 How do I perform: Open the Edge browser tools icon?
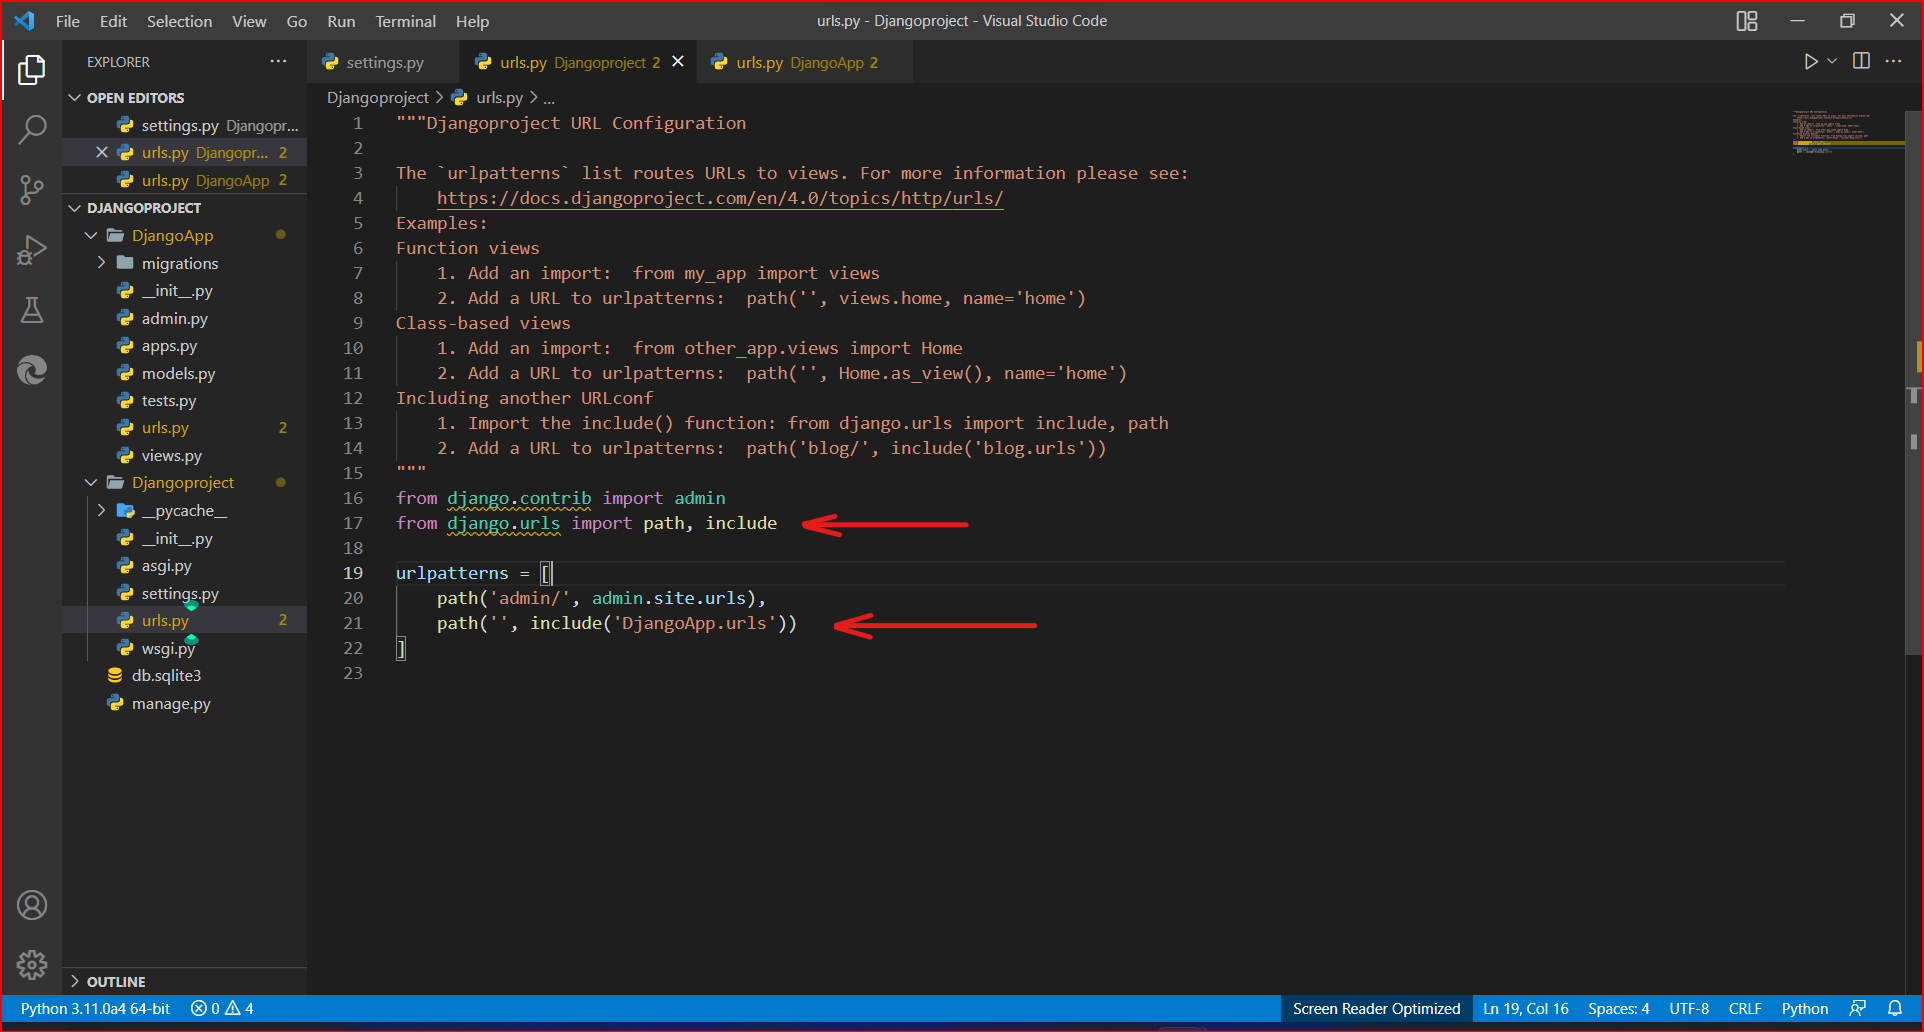32,370
